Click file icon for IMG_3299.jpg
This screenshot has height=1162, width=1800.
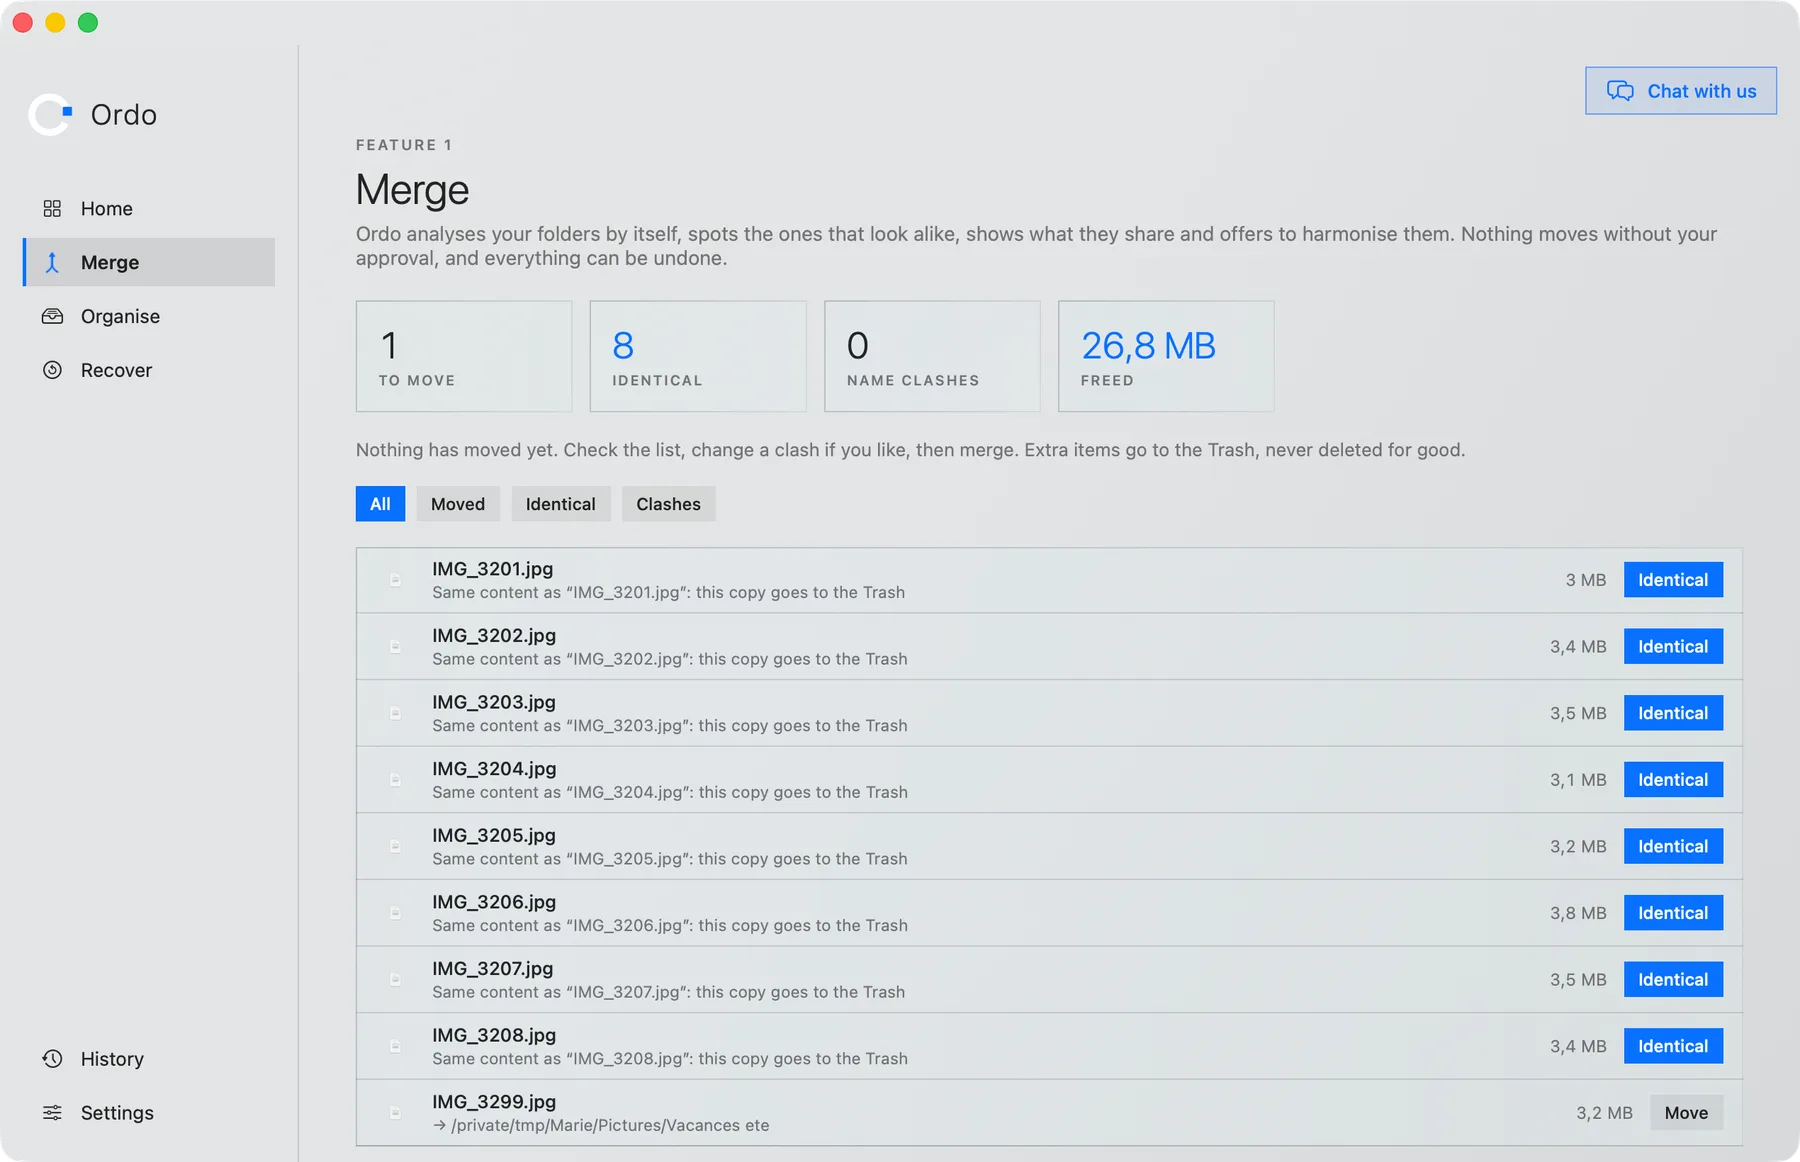point(395,1113)
